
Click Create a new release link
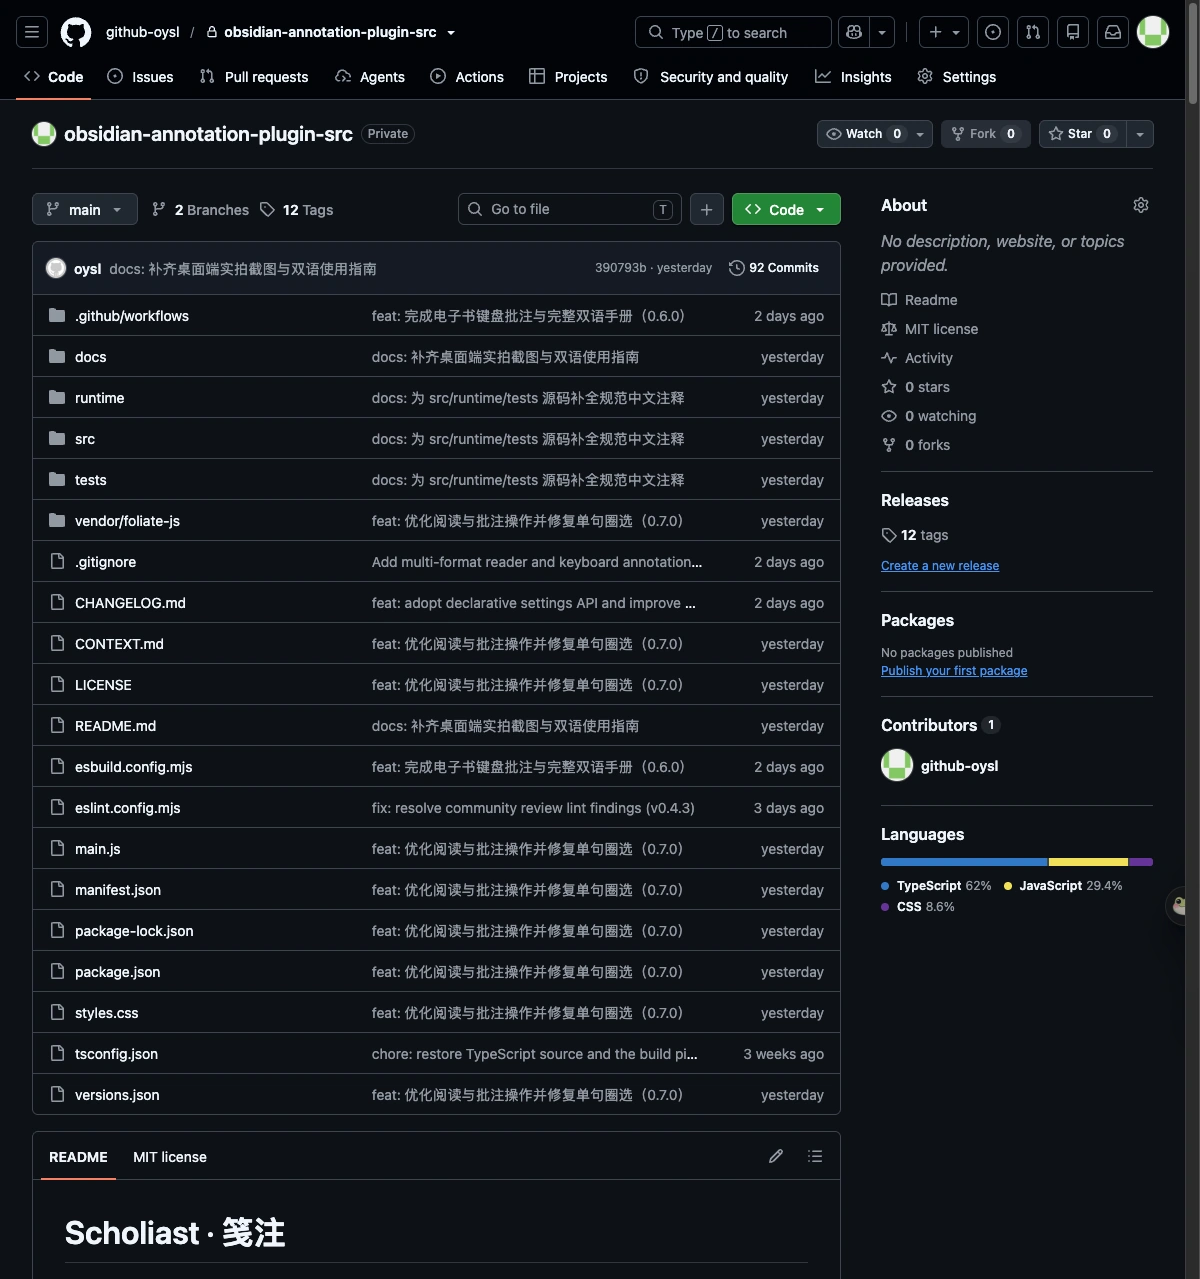[940, 565]
